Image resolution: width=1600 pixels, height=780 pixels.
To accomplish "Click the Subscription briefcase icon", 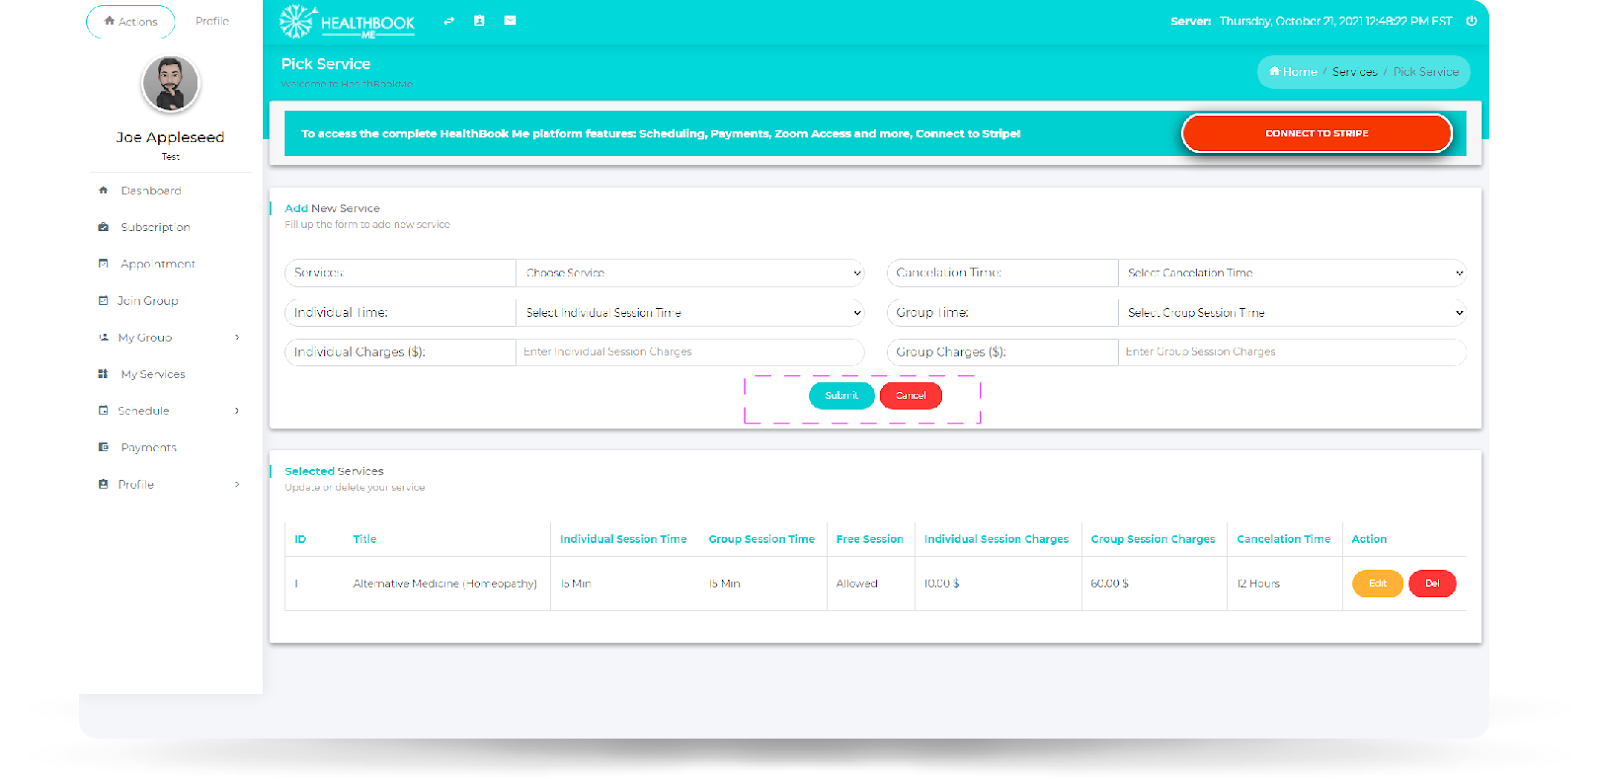I will click(x=103, y=227).
